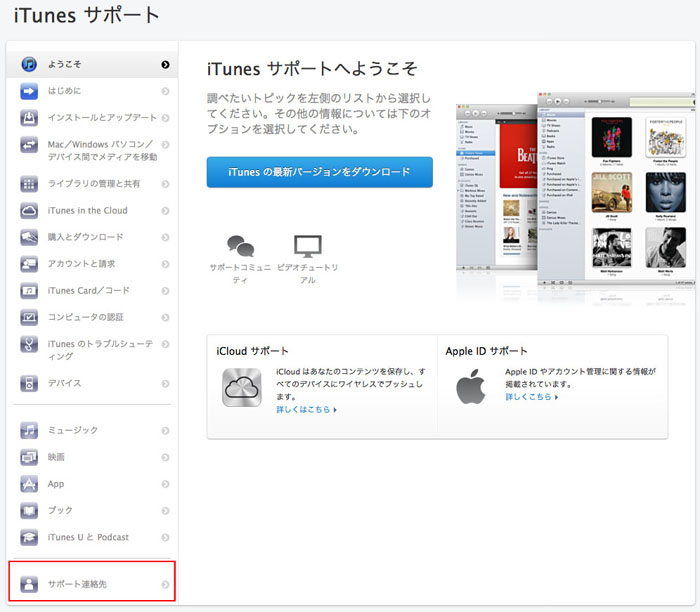The height and width of the screenshot is (612, 700).
Task: Click the chevron on iTunes U と Podcast row
Action: click(x=165, y=537)
